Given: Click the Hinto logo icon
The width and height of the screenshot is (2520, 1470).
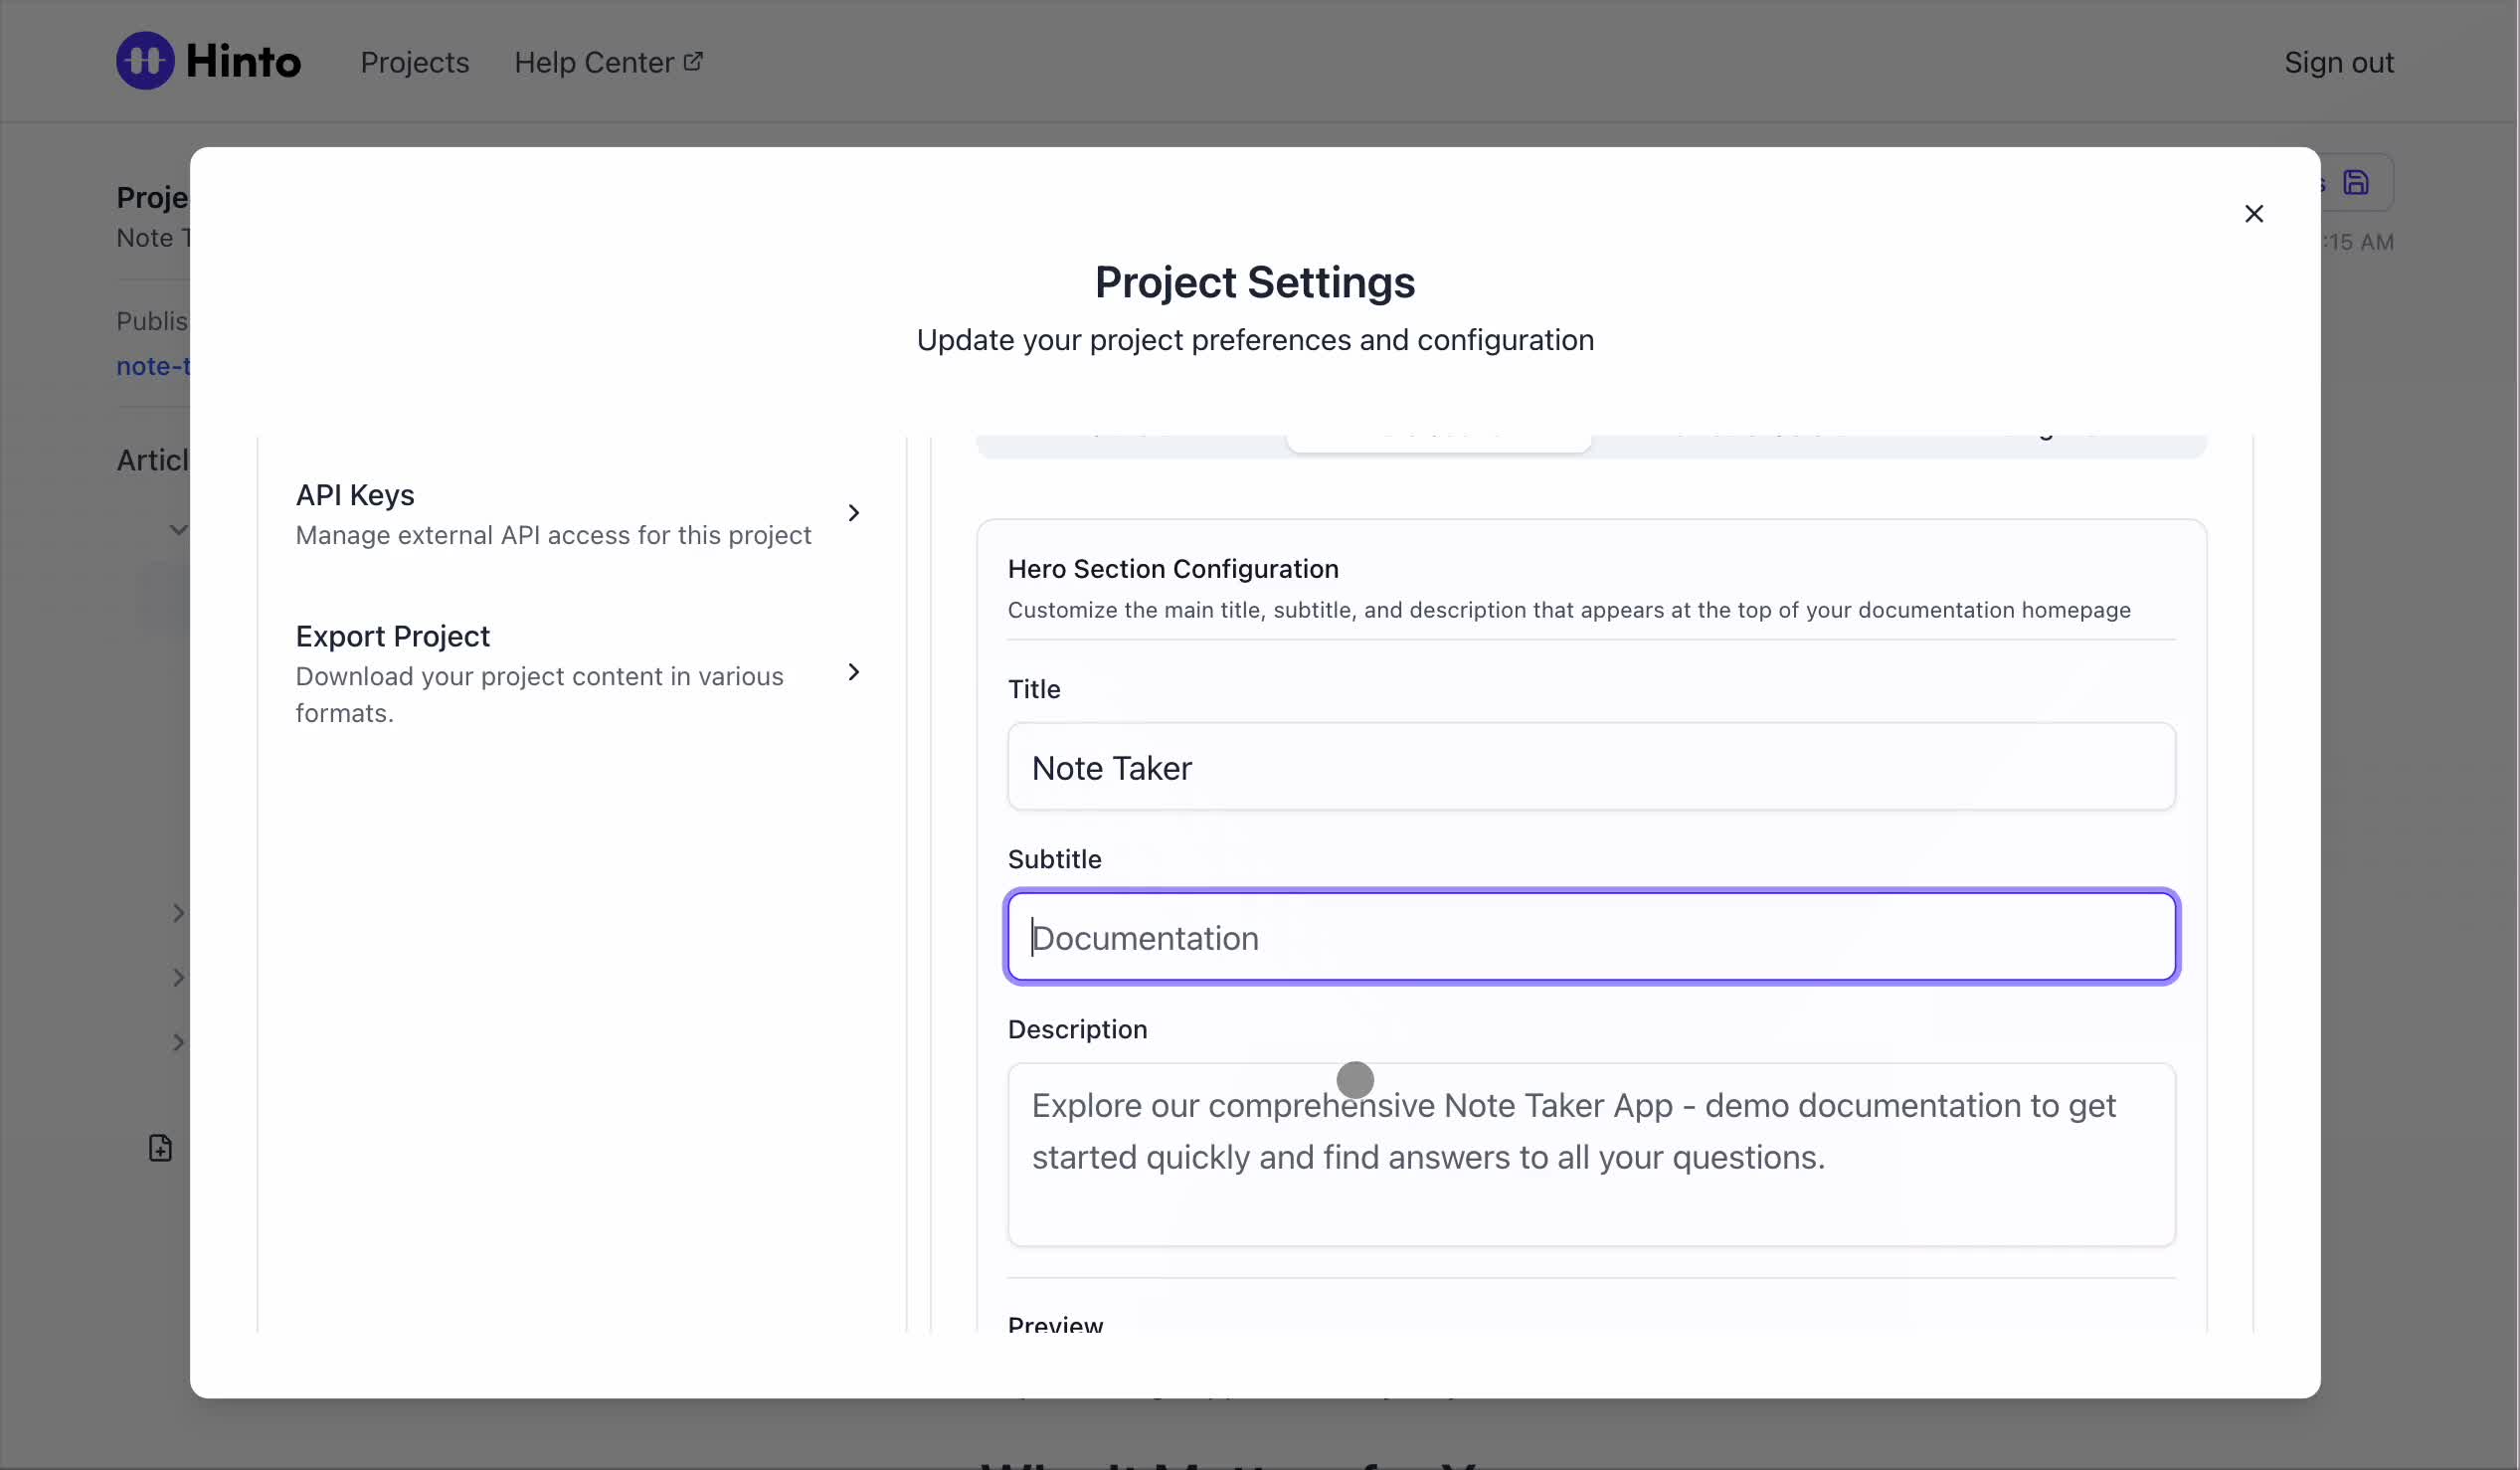Looking at the screenshot, I should pos(145,61).
